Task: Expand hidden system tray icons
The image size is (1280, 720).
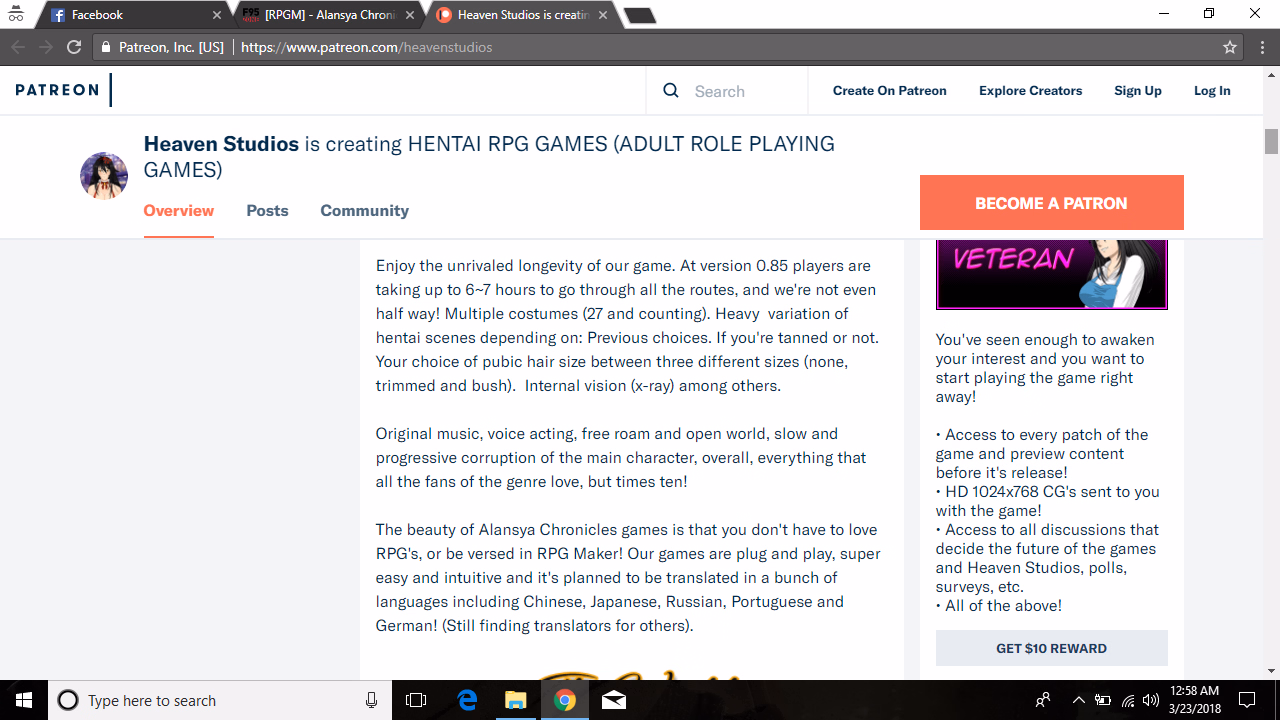Action: (1078, 700)
